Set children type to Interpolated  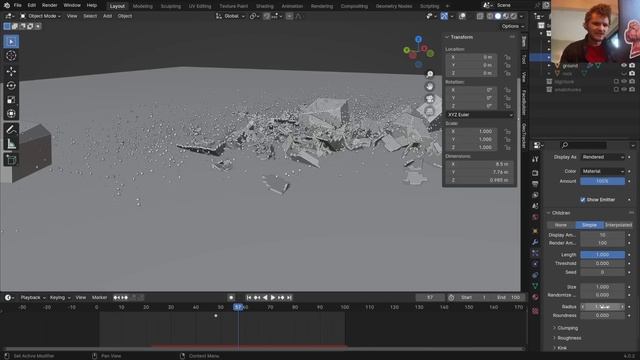(x=618, y=225)
